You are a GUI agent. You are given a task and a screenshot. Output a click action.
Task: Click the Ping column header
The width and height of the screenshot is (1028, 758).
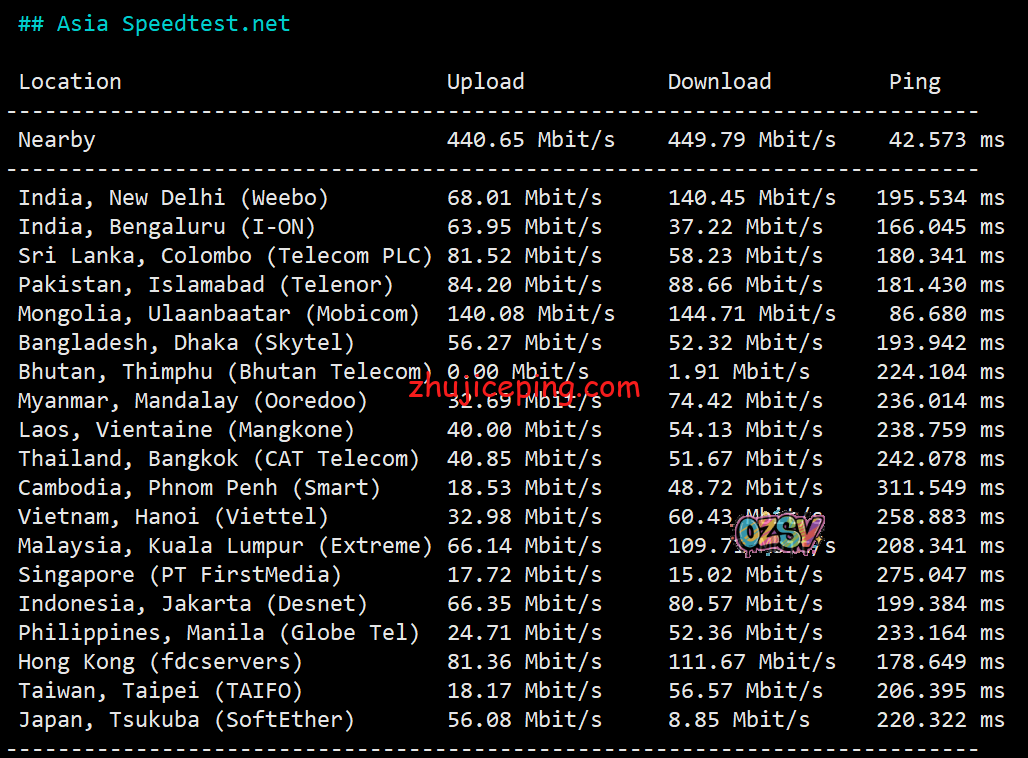pos(914,82)
